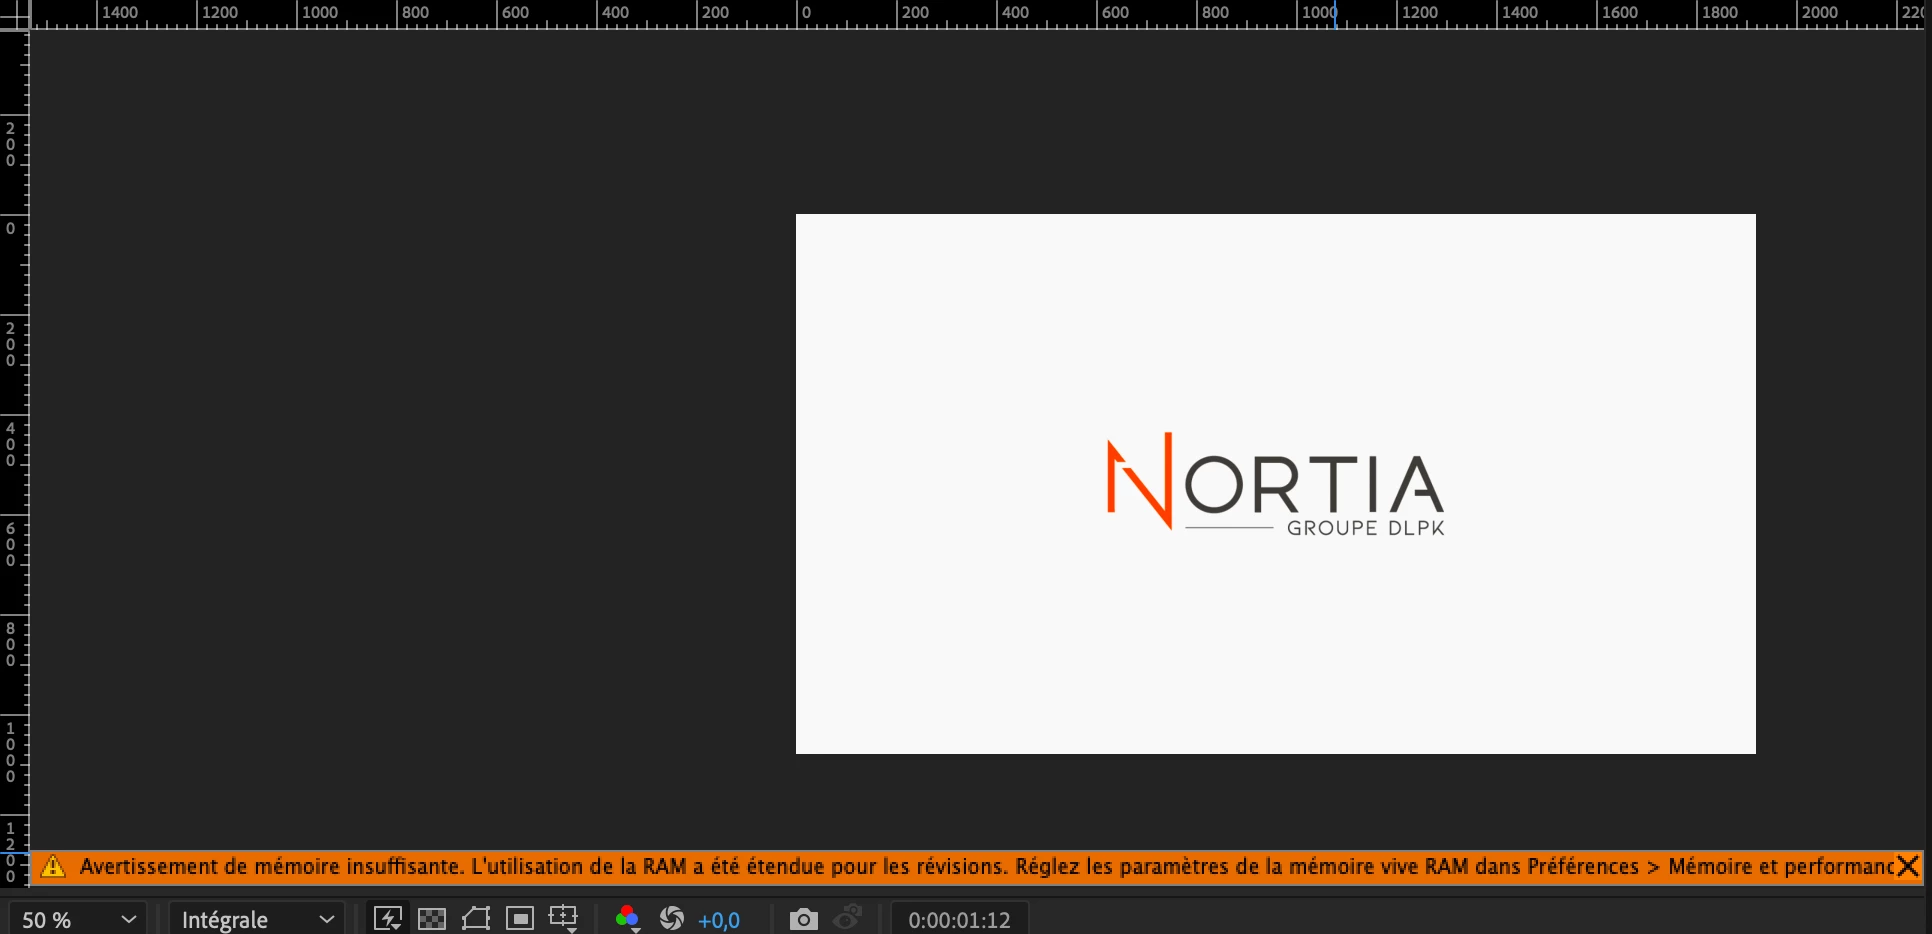Click the ruler origin crosshair at top-left corner
This screenshot has height=934, width=1932.
[14, 14]
